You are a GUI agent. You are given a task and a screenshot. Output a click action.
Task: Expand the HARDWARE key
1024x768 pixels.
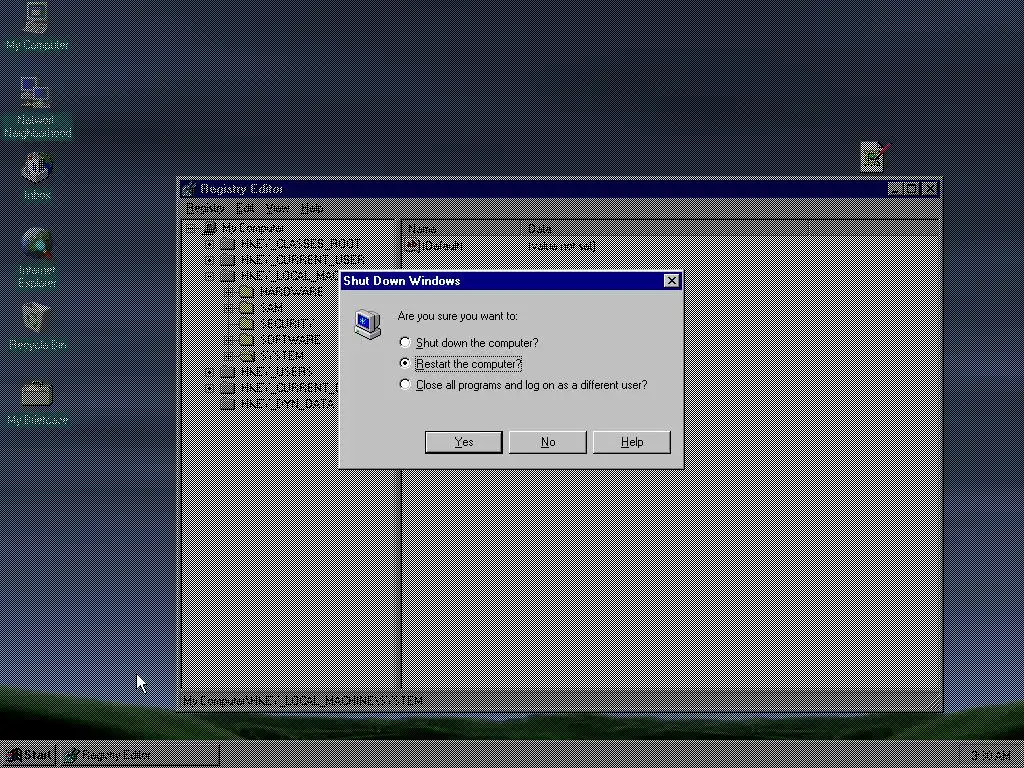(228, 292)
